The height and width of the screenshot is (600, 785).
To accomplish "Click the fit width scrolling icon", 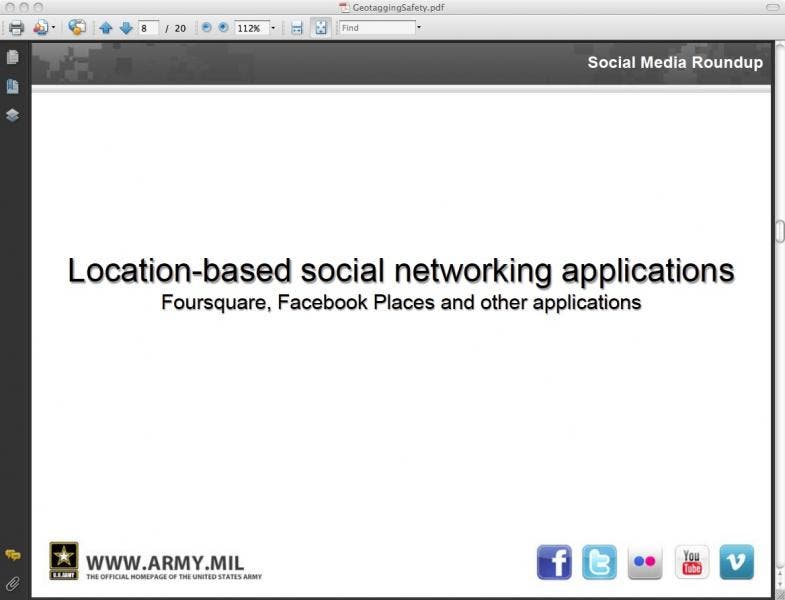I will click(x=297, y=28).
